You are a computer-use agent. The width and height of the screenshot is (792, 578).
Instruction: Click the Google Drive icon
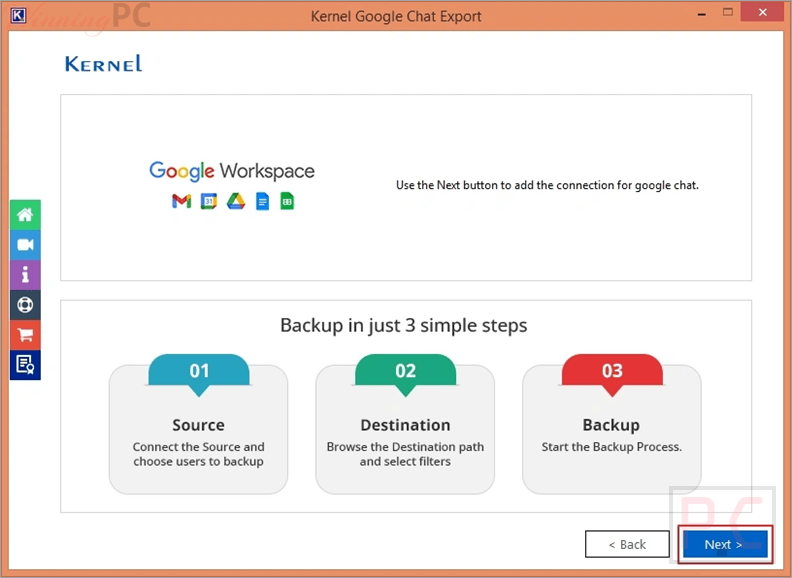(x=235, y=201)
